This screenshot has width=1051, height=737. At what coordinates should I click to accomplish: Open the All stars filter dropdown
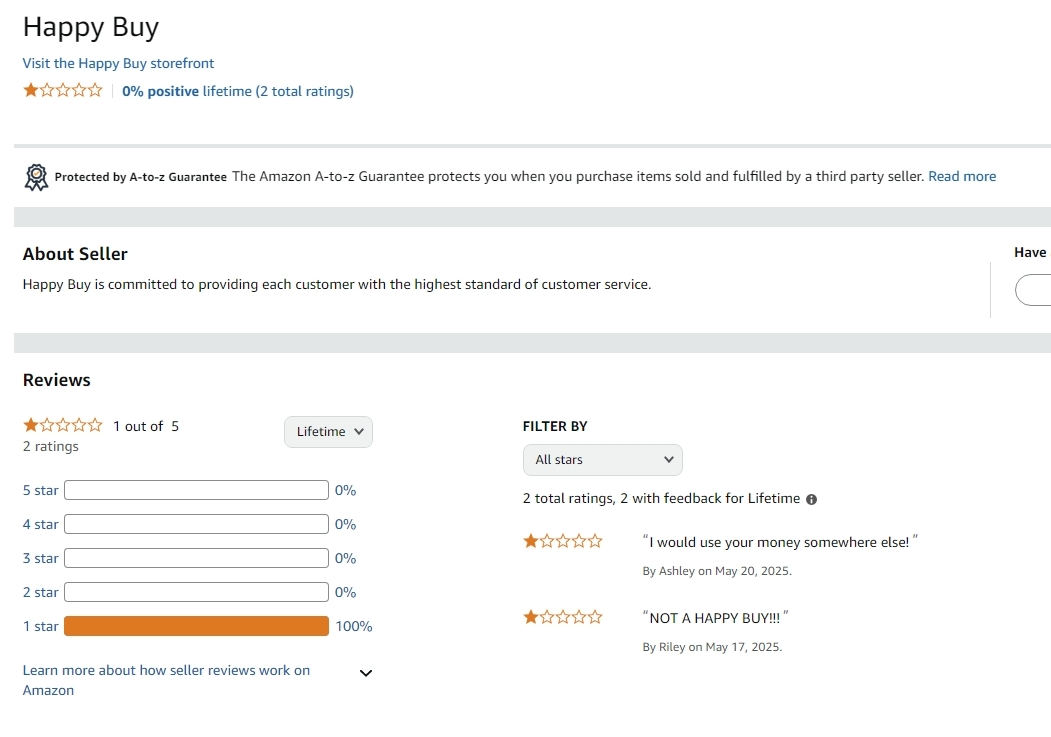(602, 460)
